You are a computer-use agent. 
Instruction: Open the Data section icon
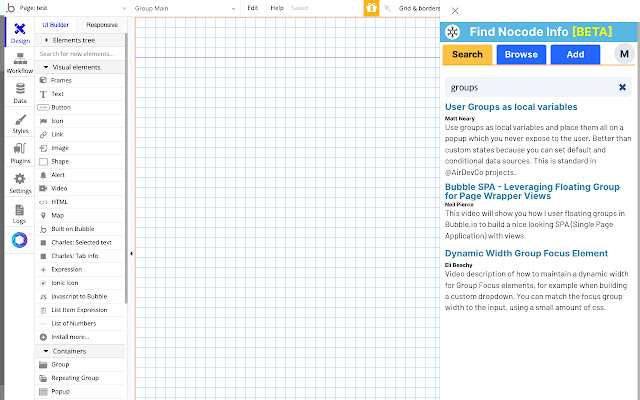point(20,89)
